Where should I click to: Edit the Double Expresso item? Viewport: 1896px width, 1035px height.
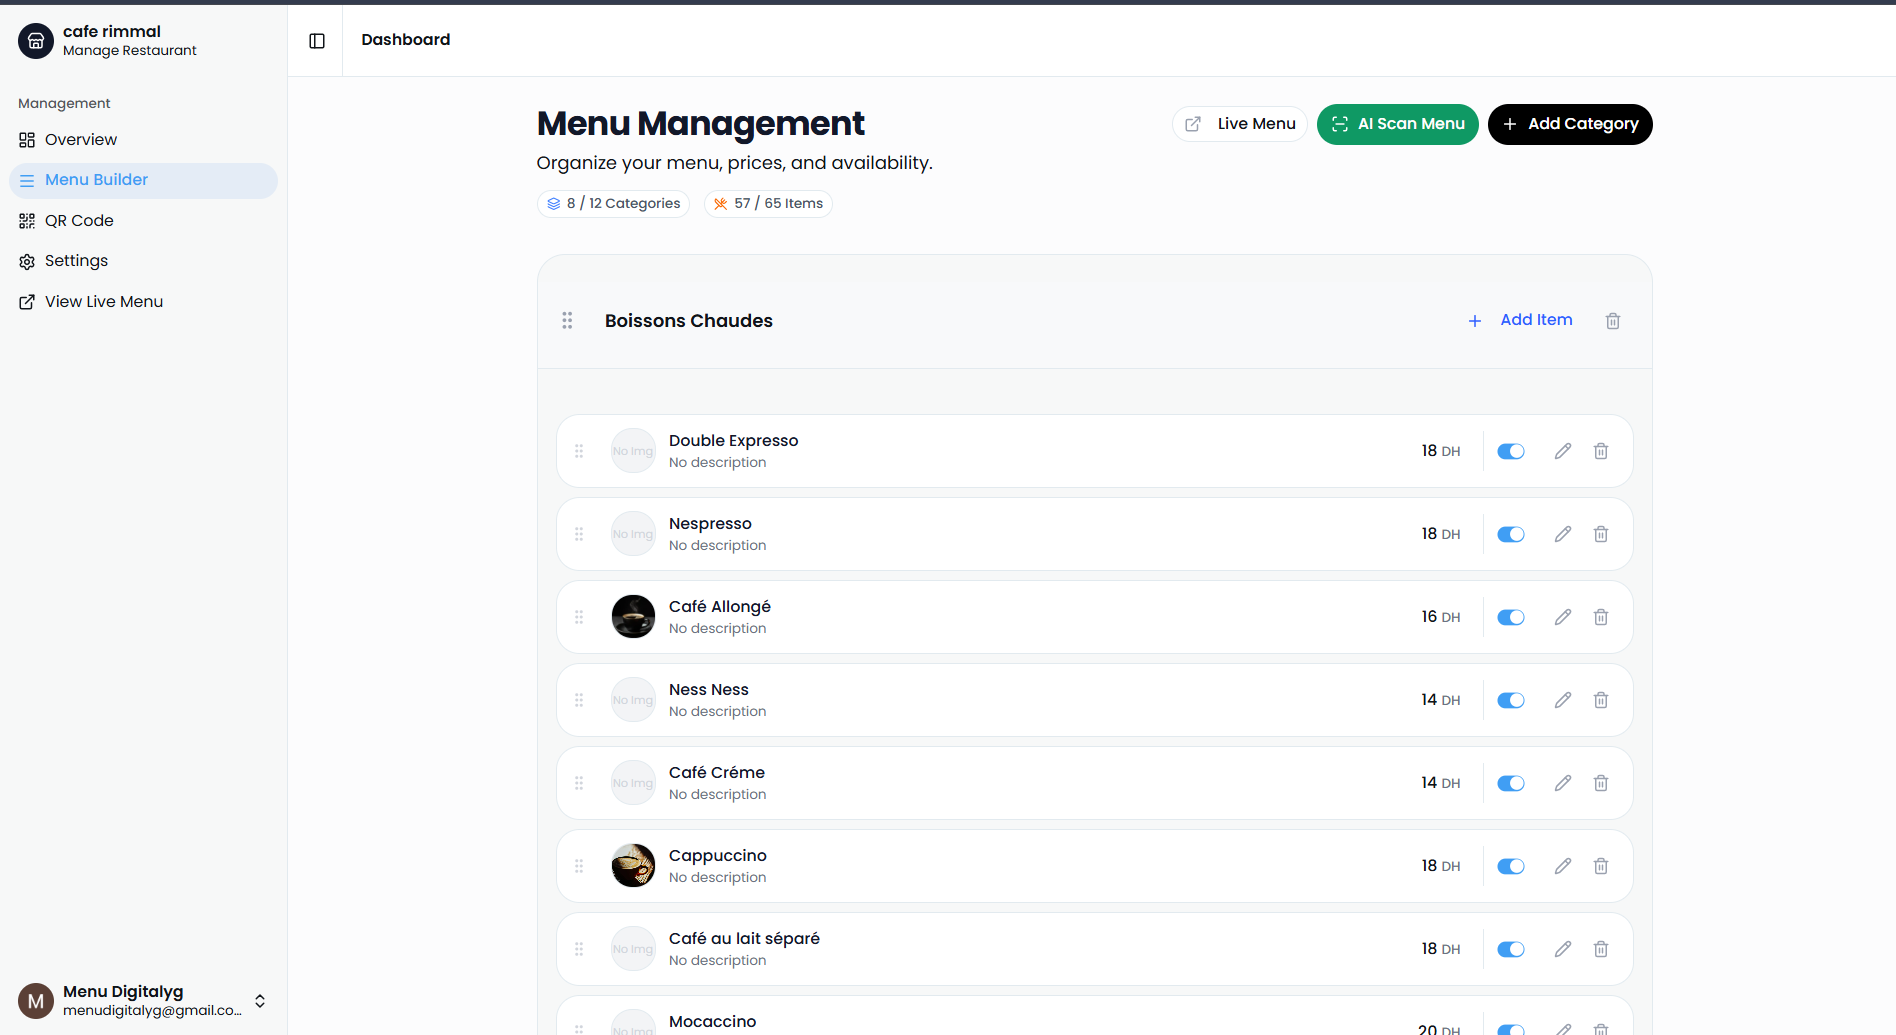pyautogui.click(x=1563, y=451)
